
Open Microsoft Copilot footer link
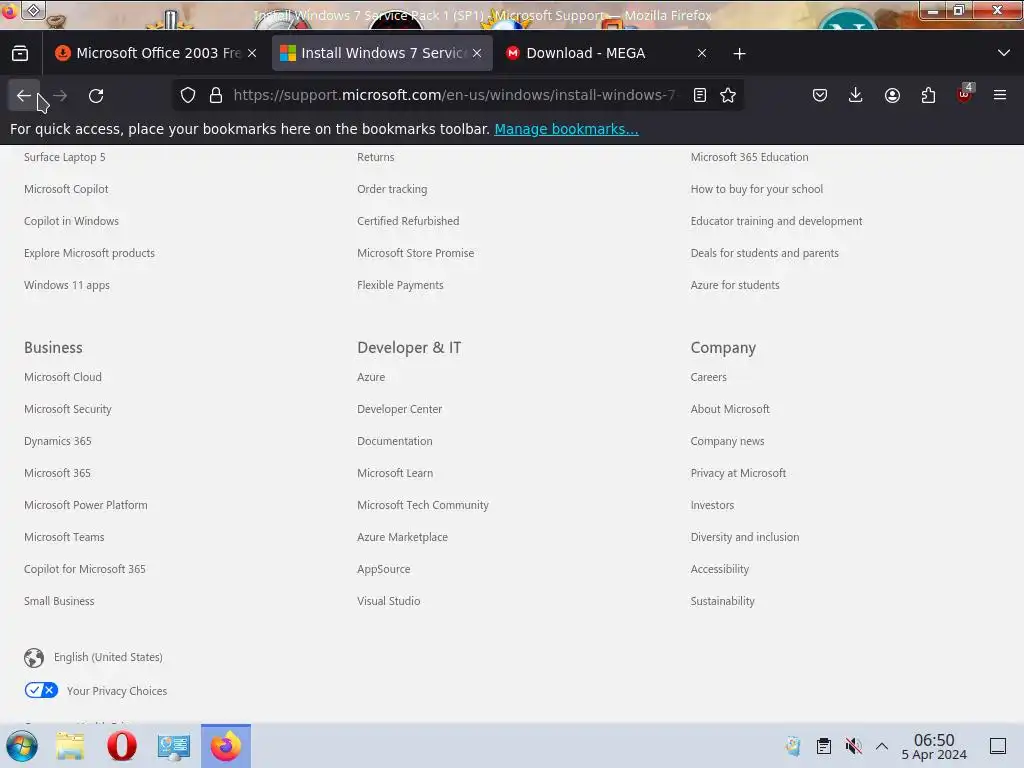coord(66,189)
